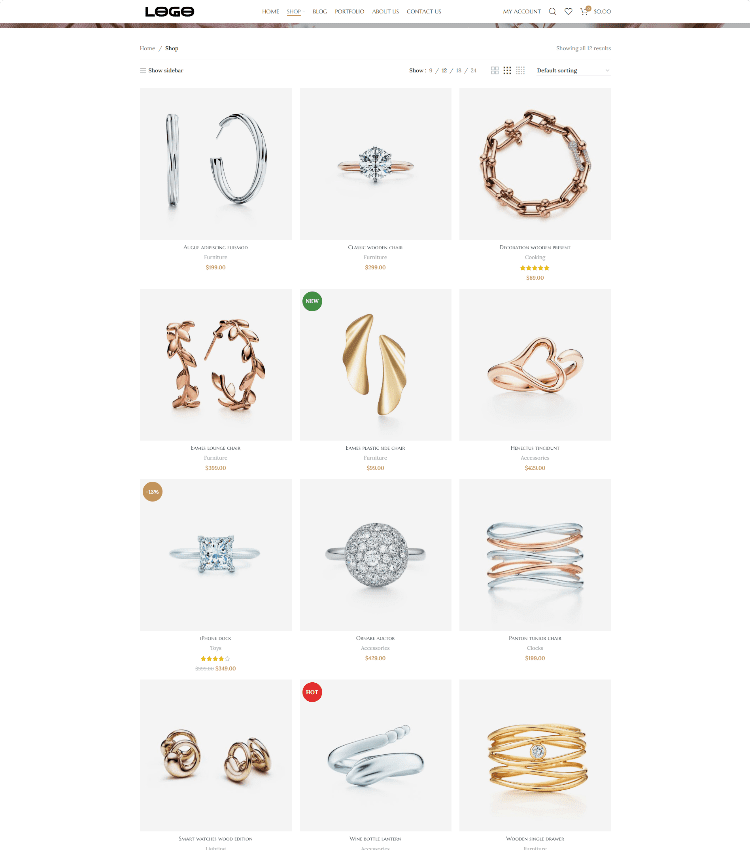The height and width of the screenshot is (850, 750).
Task: Switch to four-column grid view
Action: (x=520, y=70)
